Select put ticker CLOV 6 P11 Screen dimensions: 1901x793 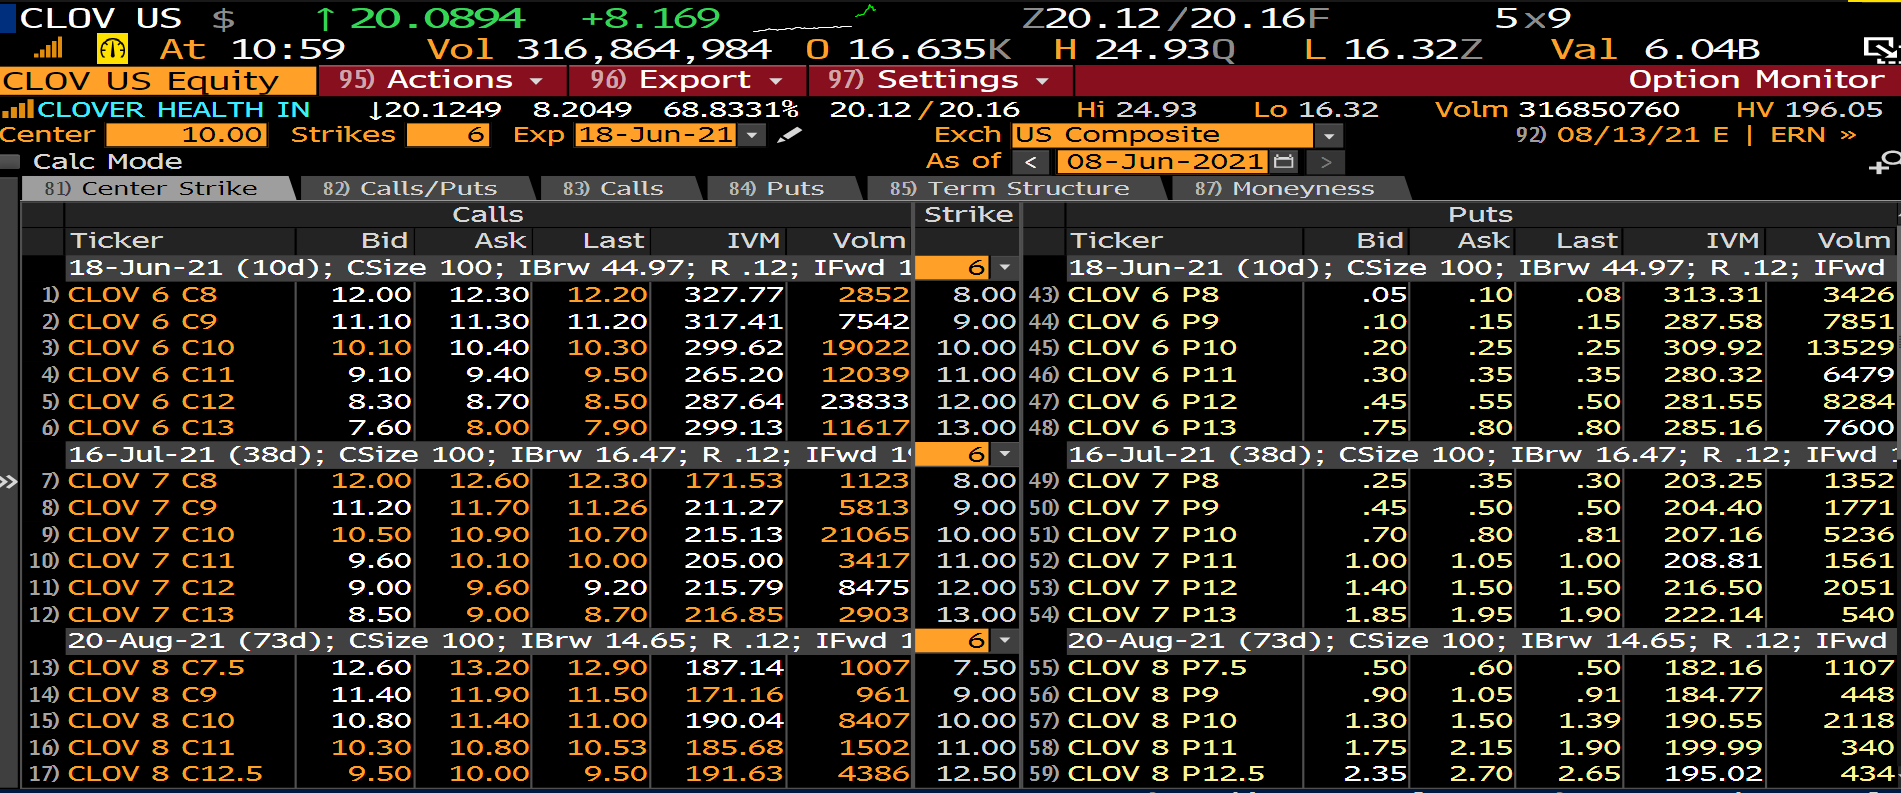pyautogui.click(x=1152, y=375)
